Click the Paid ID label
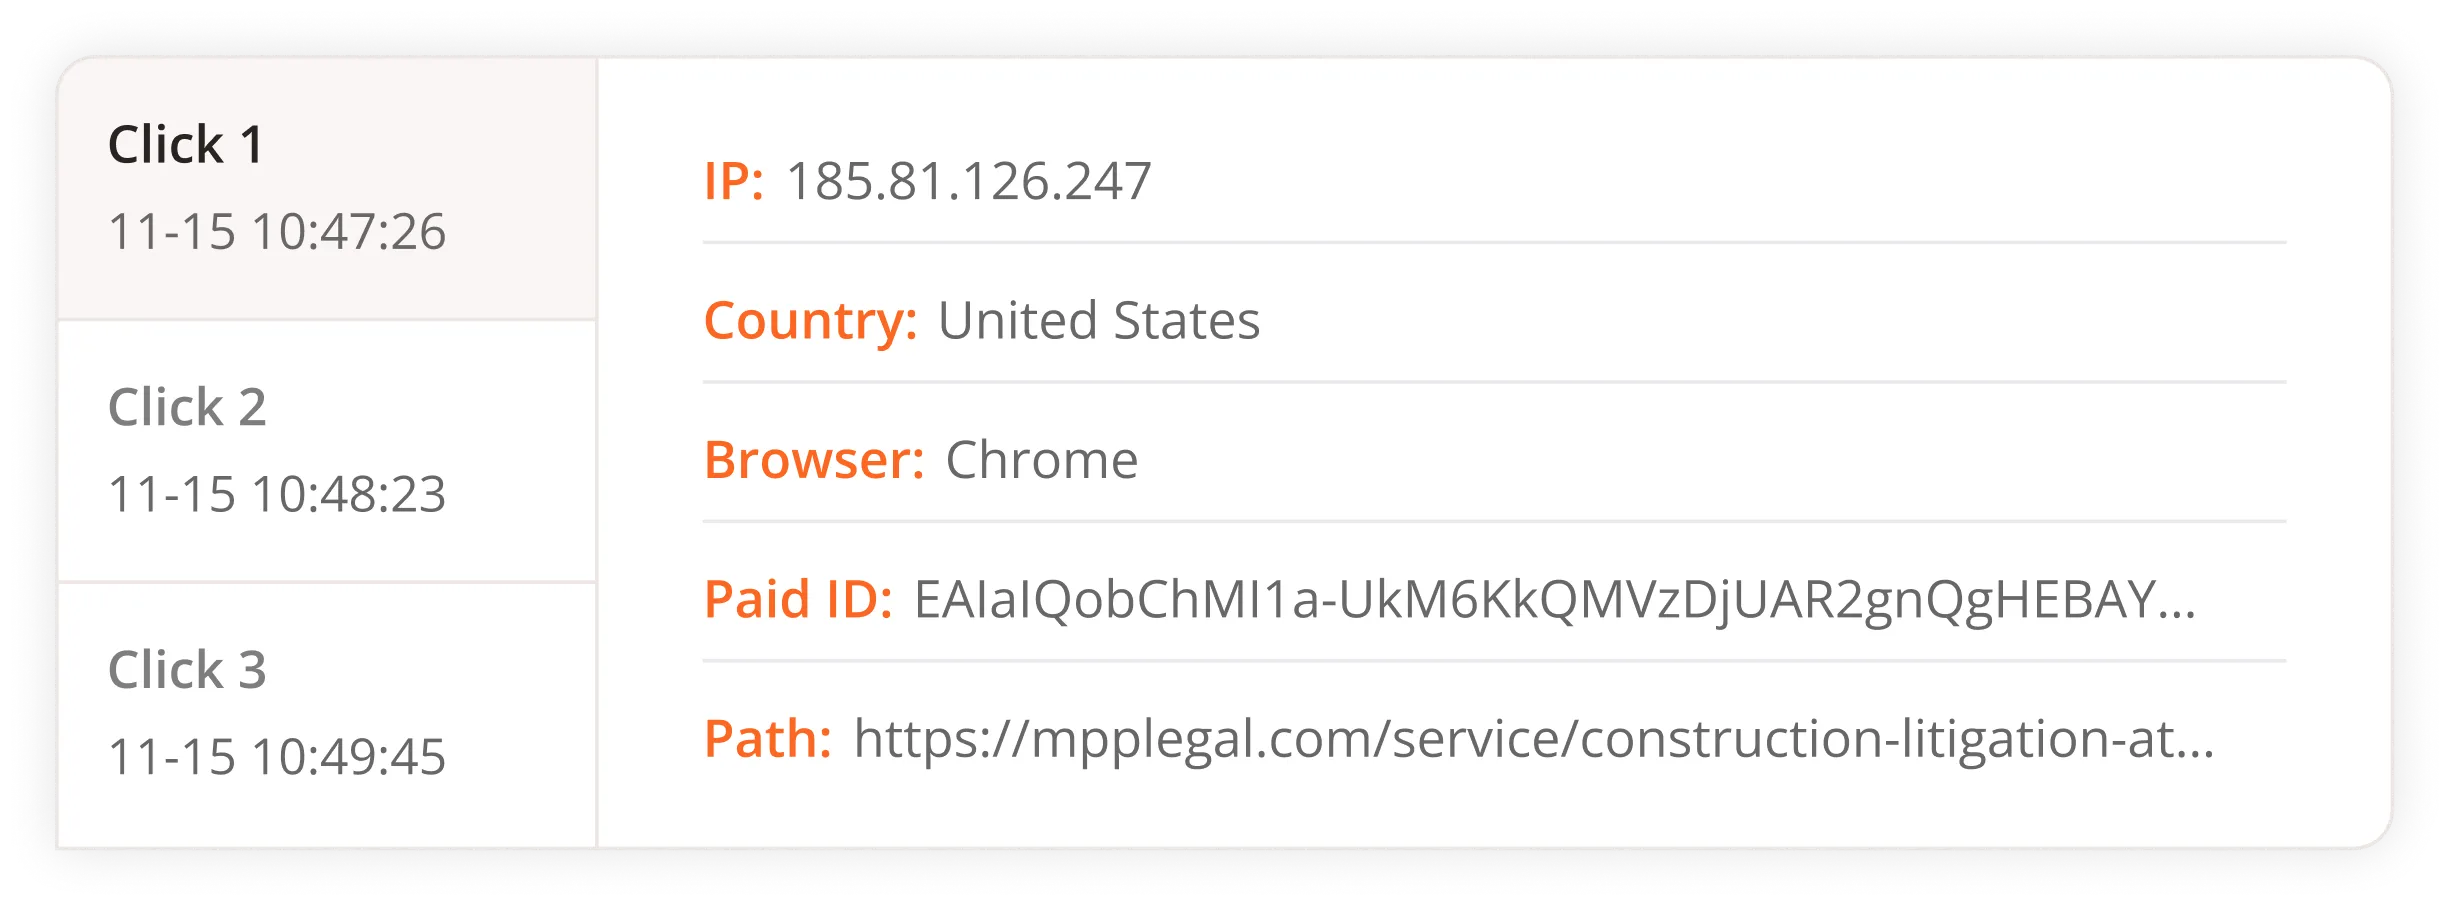2450x906 pixels. [798, 600]
